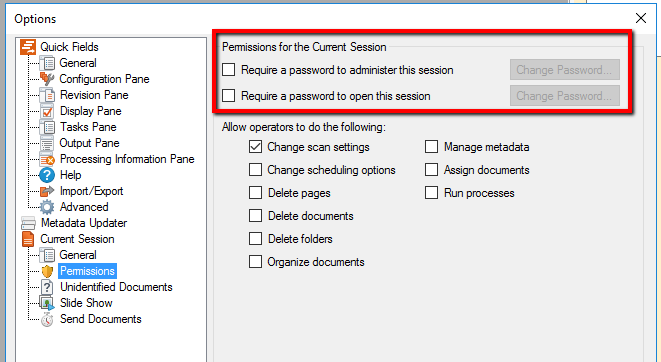Click the Import/Export arrow icon

47,191
